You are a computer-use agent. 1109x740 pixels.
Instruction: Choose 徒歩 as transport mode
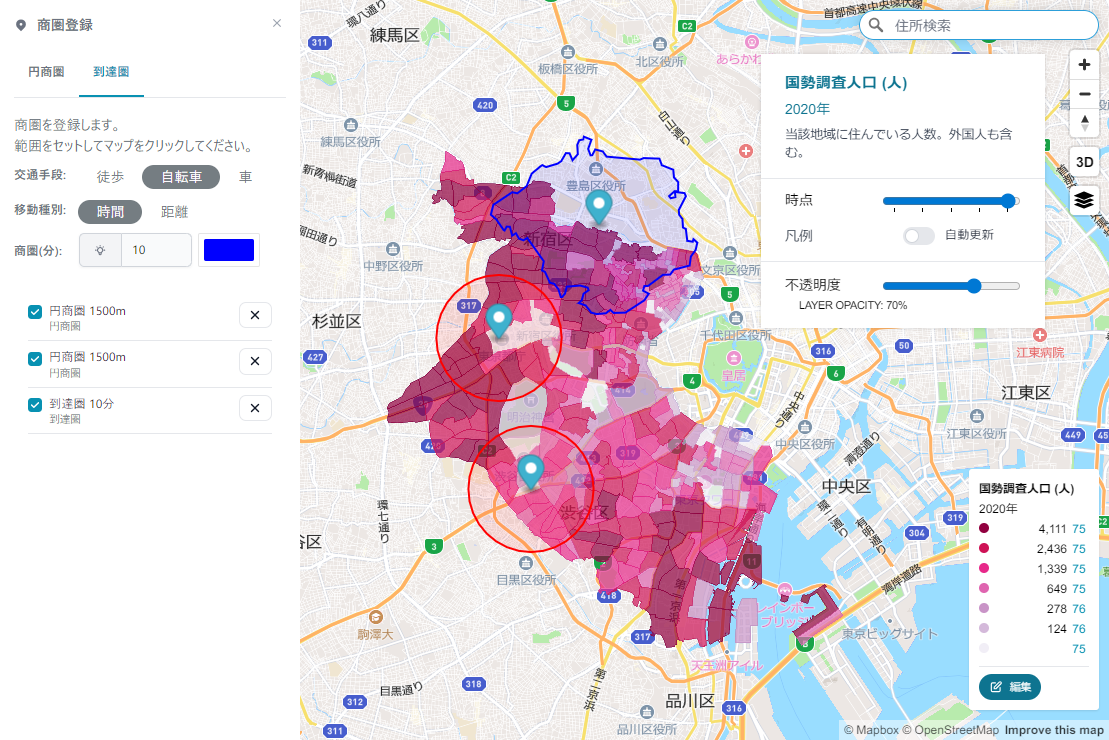[110, 177]
